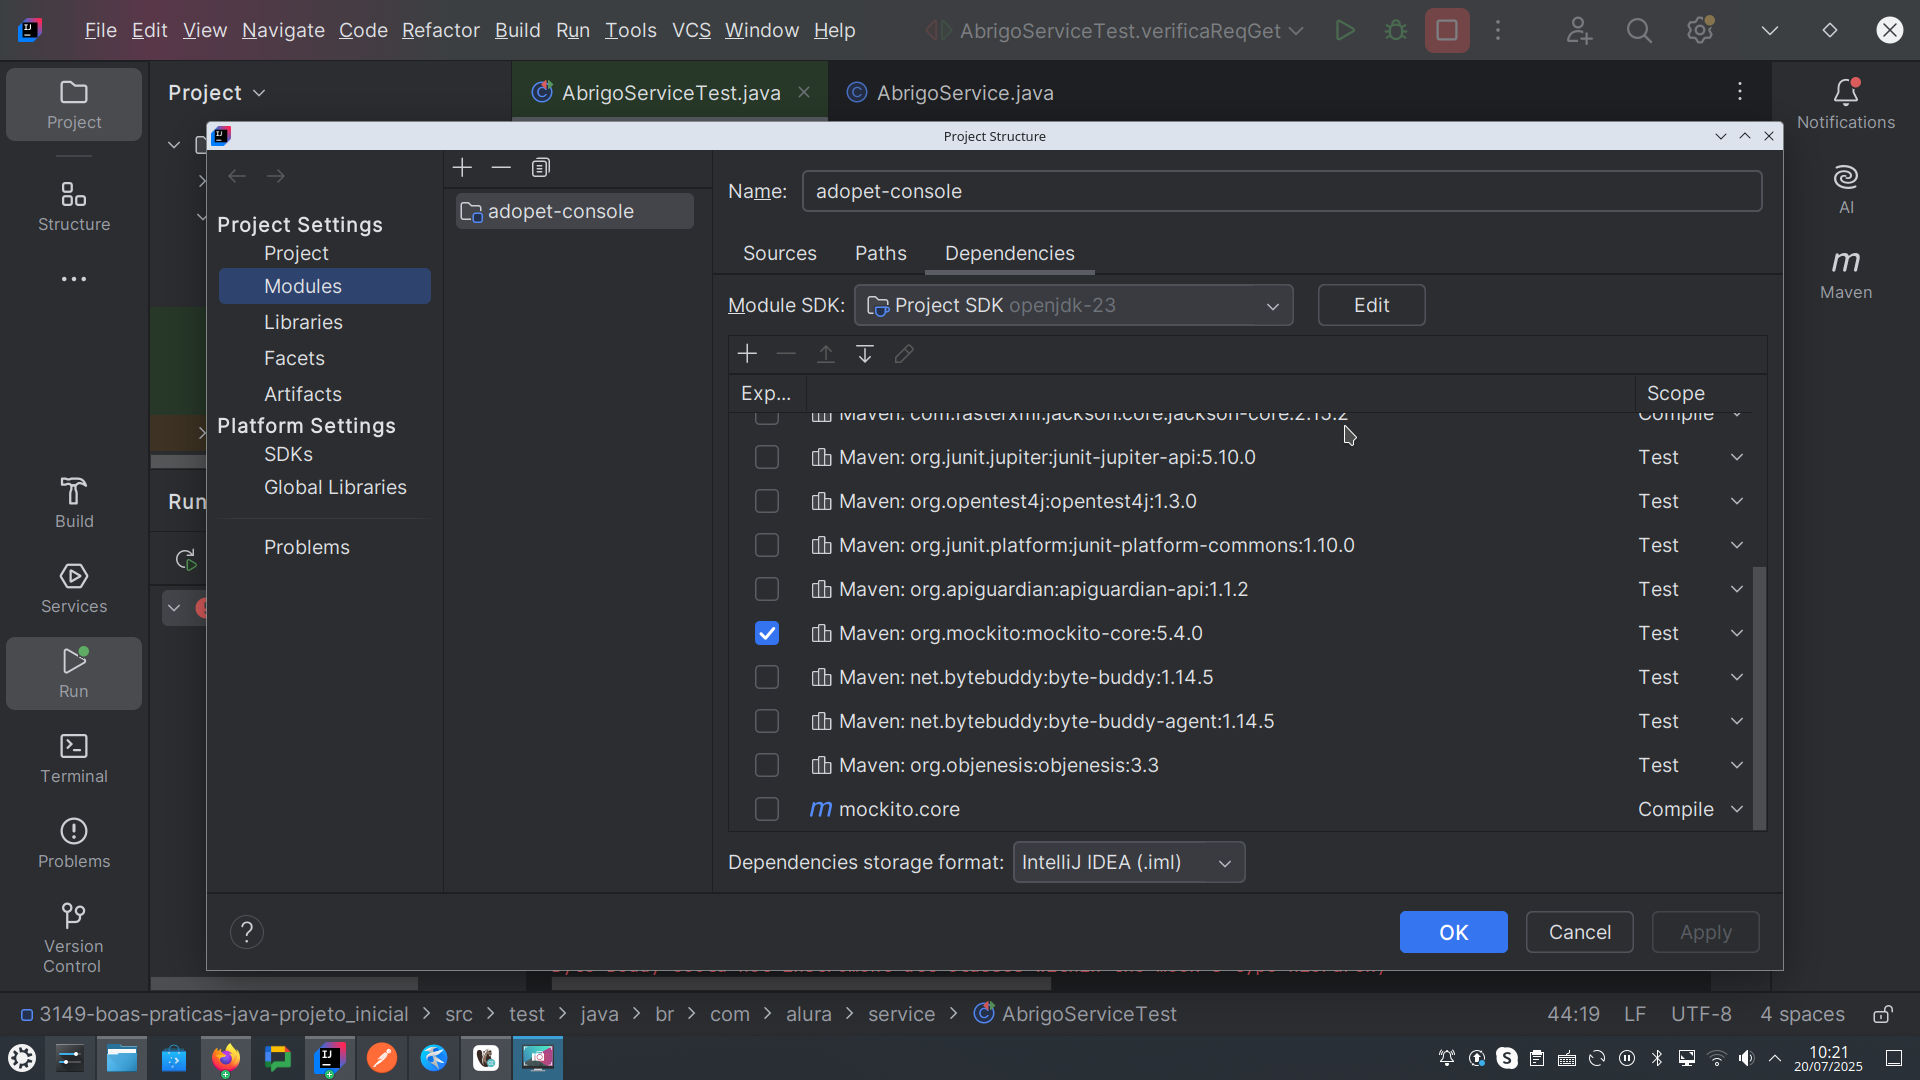Open Project view dropdown
The height and width of the screenshot is (1080, 1920).
(216, 92)
